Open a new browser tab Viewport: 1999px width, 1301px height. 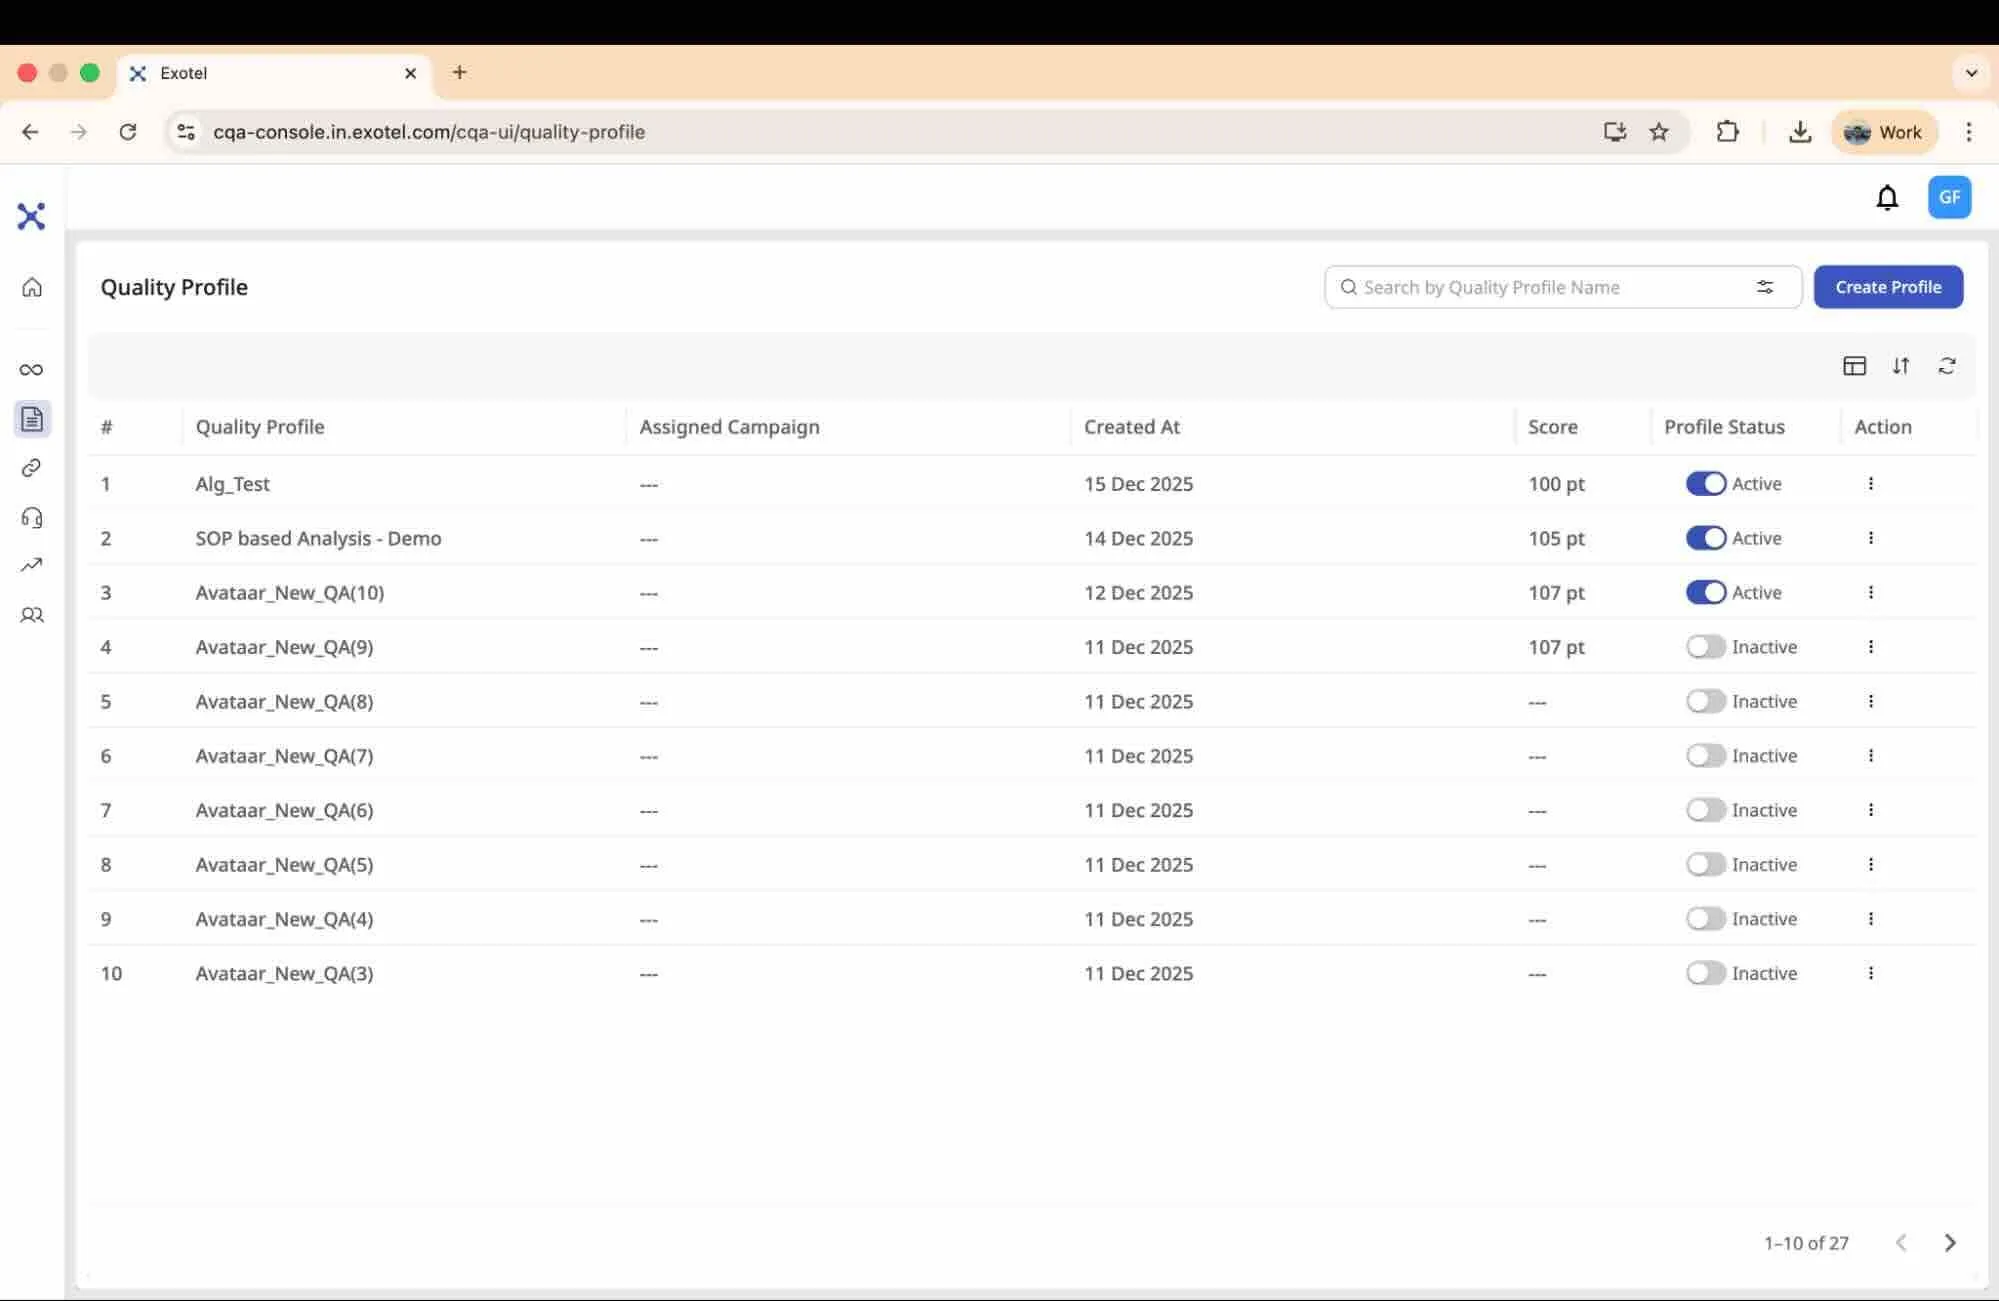459,72
